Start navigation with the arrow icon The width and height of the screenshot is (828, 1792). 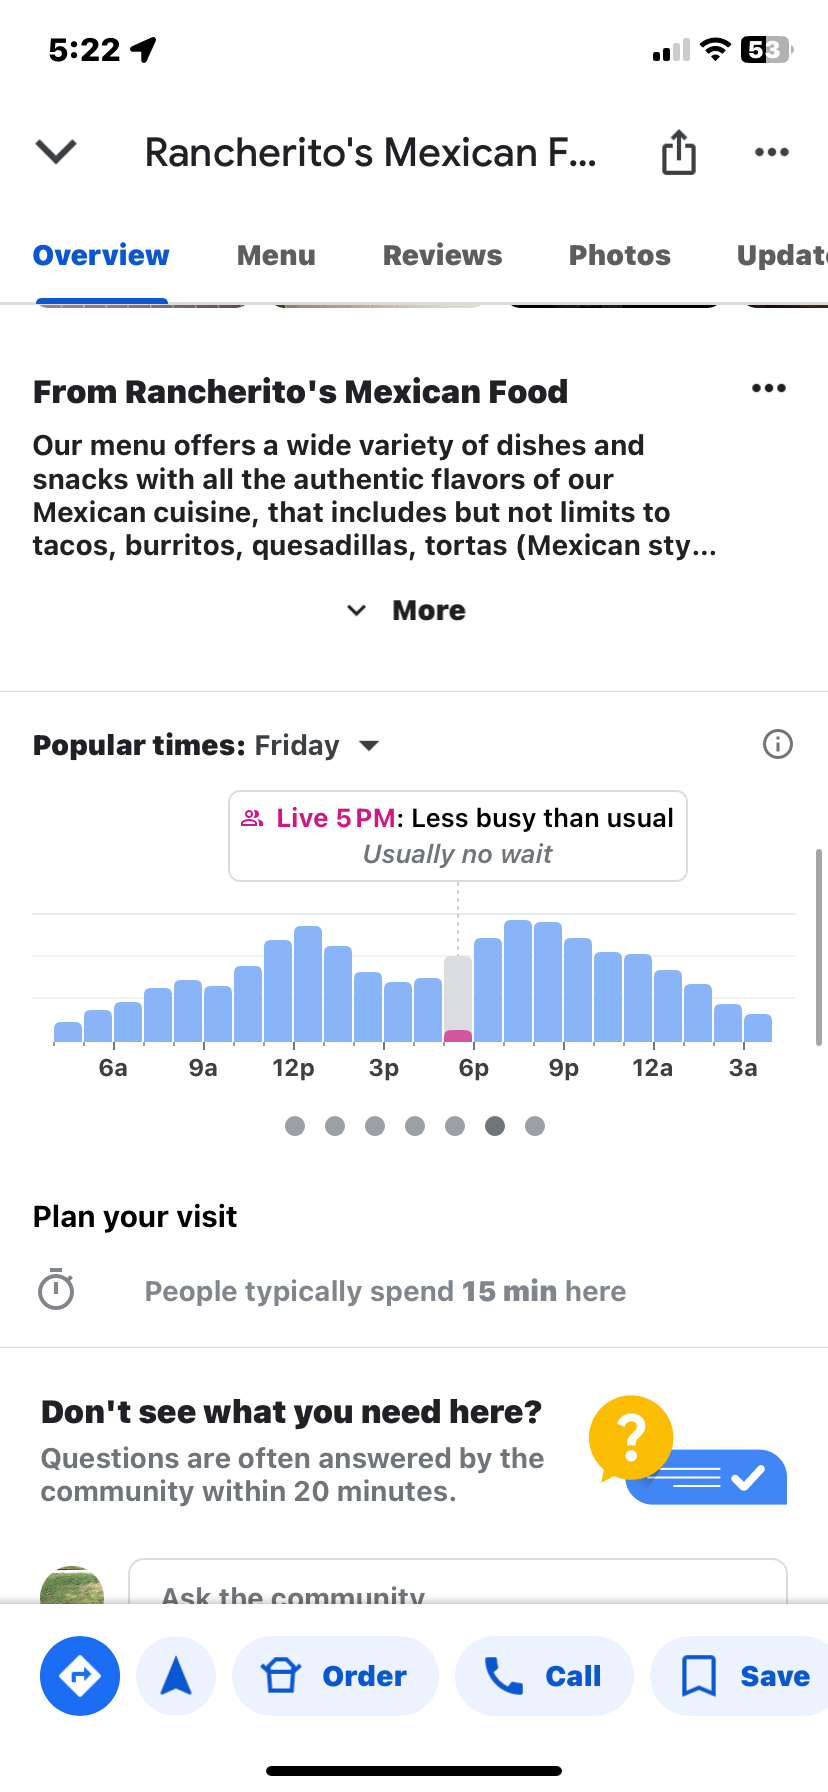[176, 1676]
